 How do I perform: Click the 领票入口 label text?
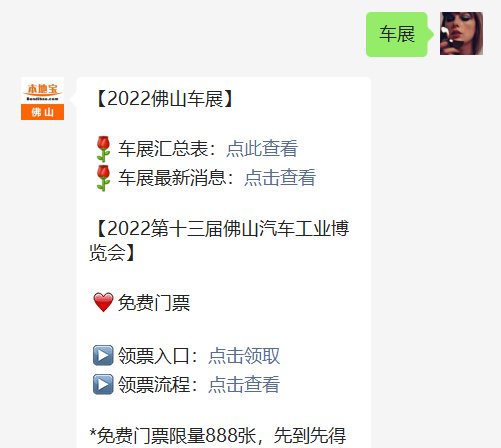(x=154, y=356)
